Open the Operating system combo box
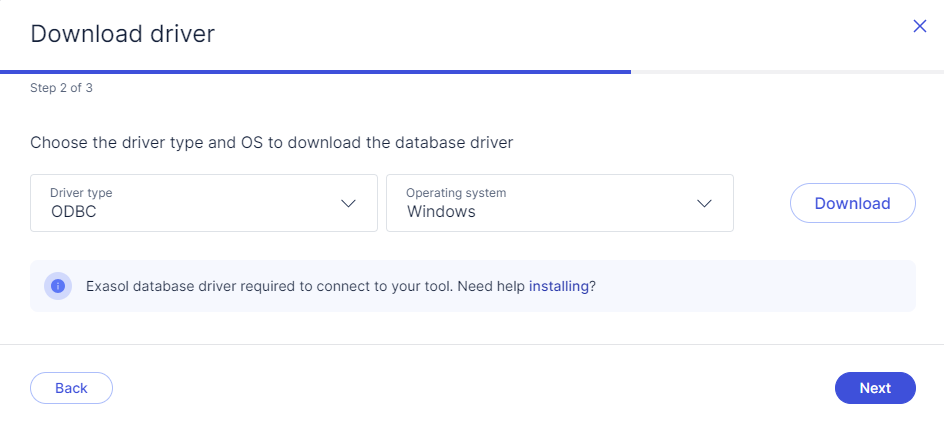Image resolution: width=944 pixels, height=429 pixels. click(x=560, y=203)
